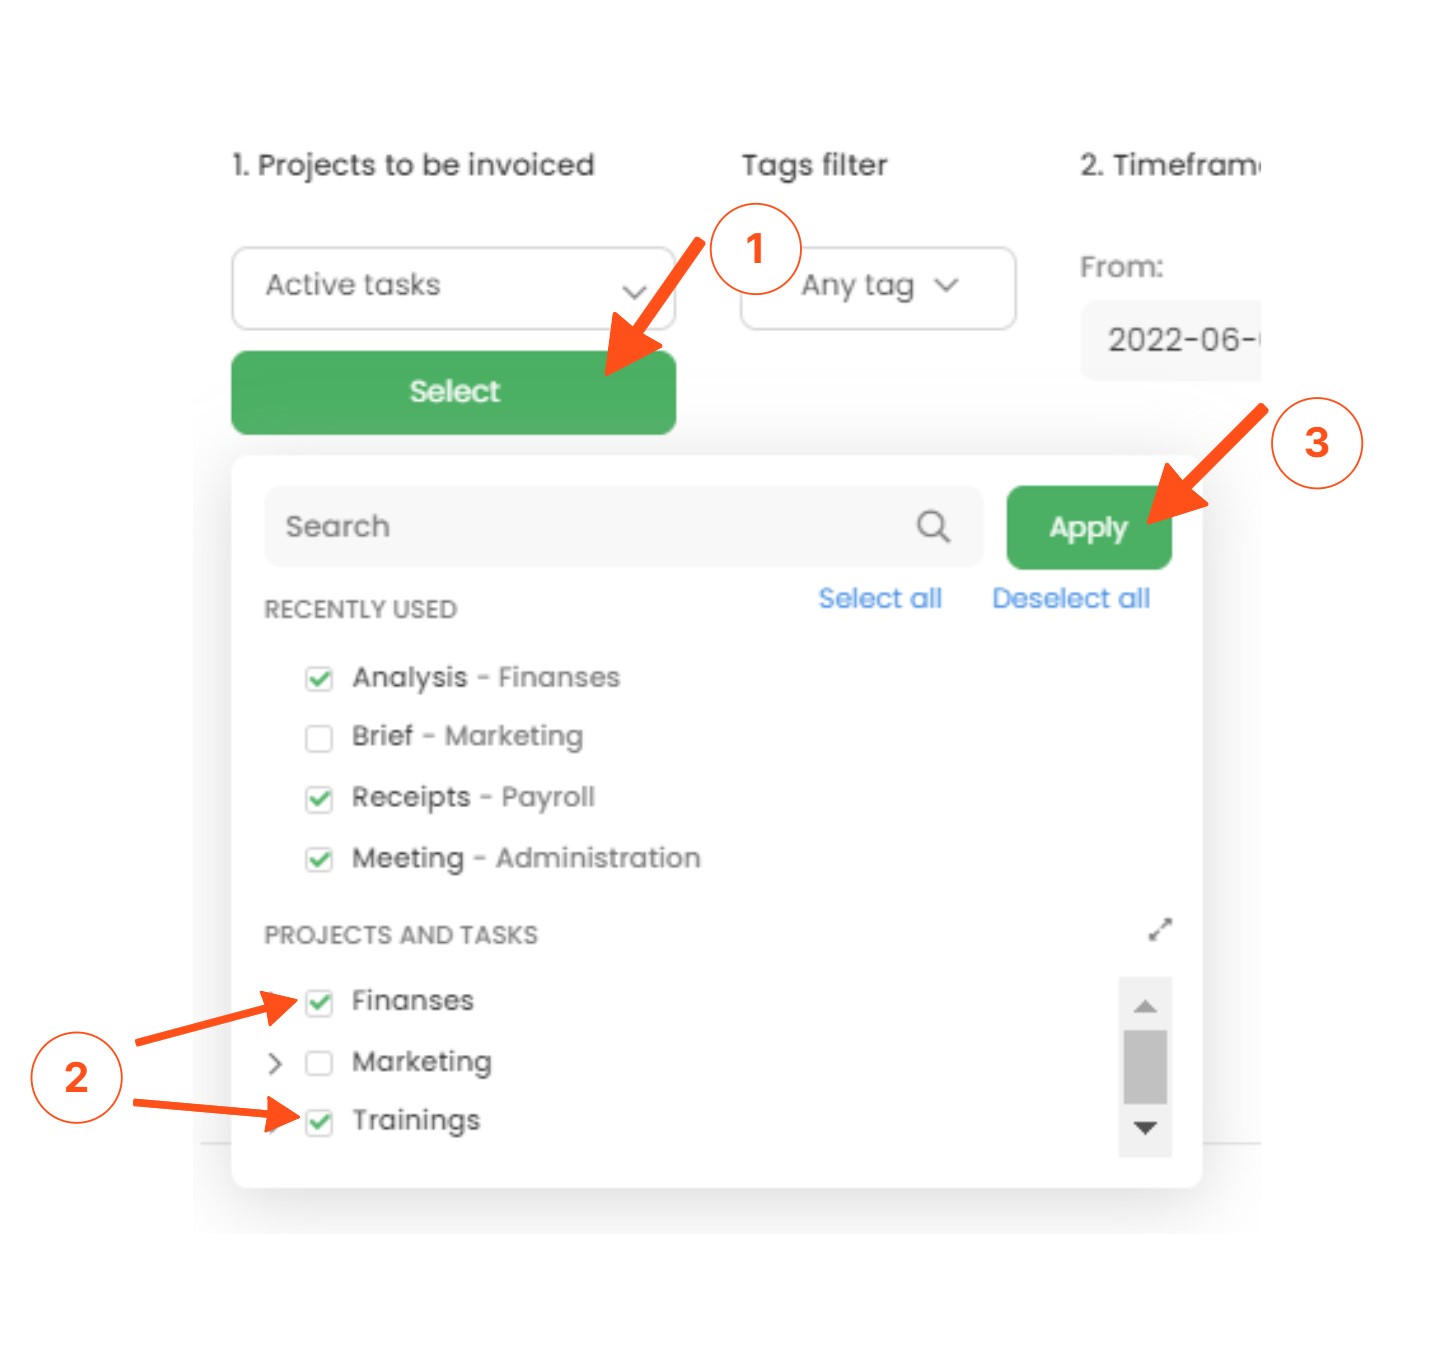Viewport: 1438px width, 1350px height.
Task: Uncheck Meeting - Administration checkbox
Action: (x=319, y=859)
